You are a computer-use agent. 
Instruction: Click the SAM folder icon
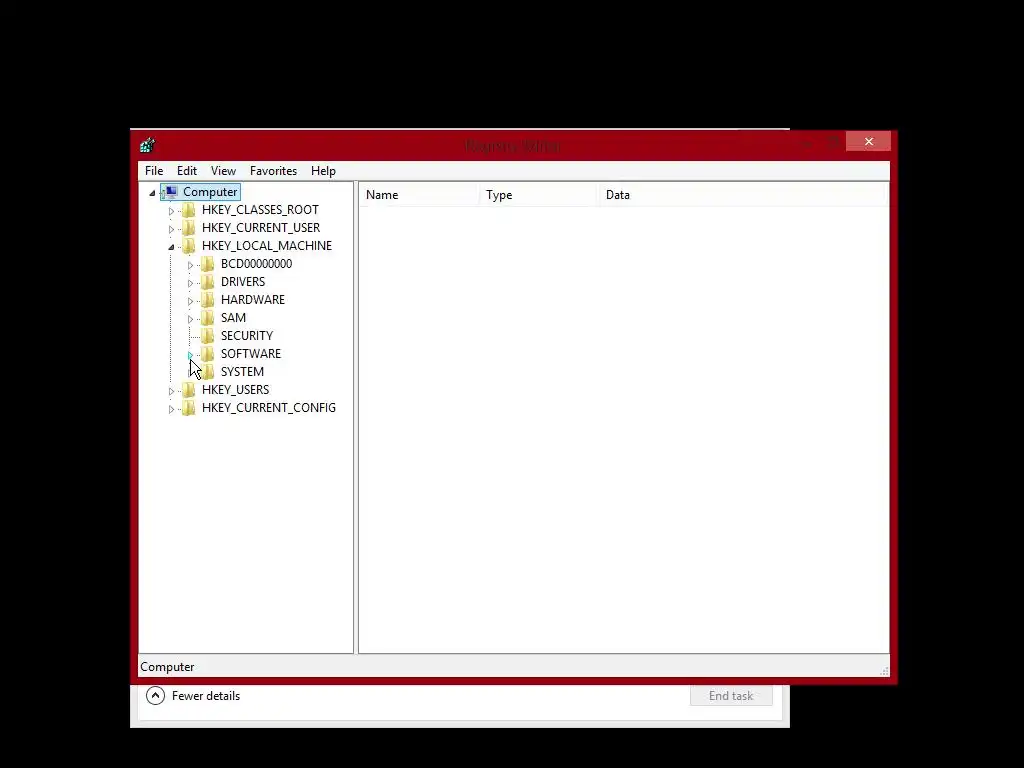(x=208, y=317)
